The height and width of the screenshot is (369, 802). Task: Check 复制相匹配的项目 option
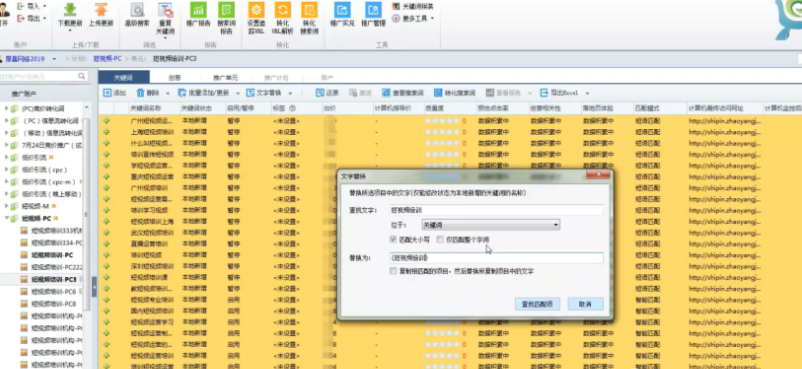click(x=393, y=271)
